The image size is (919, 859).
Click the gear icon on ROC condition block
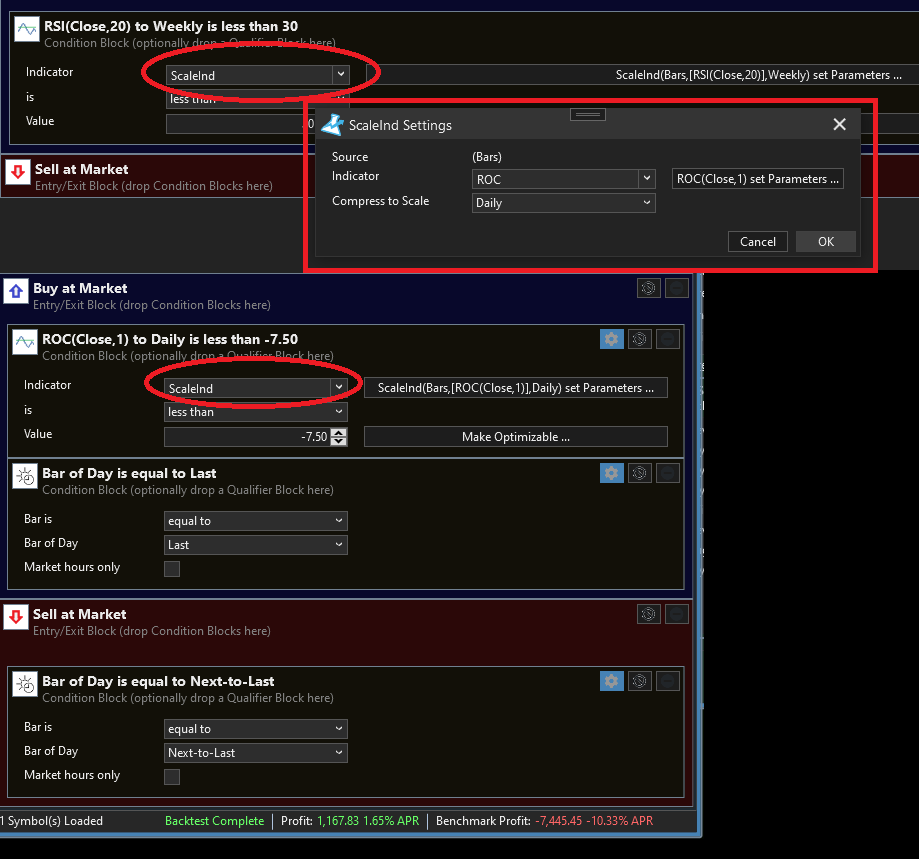[611, 339]
